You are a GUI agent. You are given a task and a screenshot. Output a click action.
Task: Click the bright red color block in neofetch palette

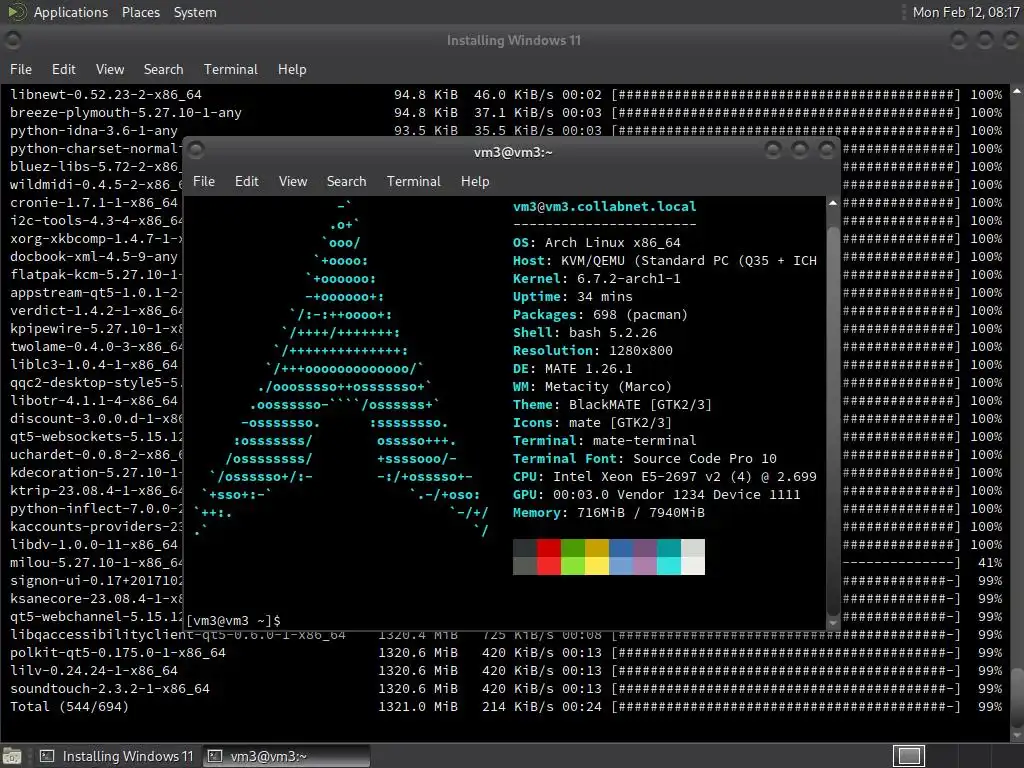[549, 566]
